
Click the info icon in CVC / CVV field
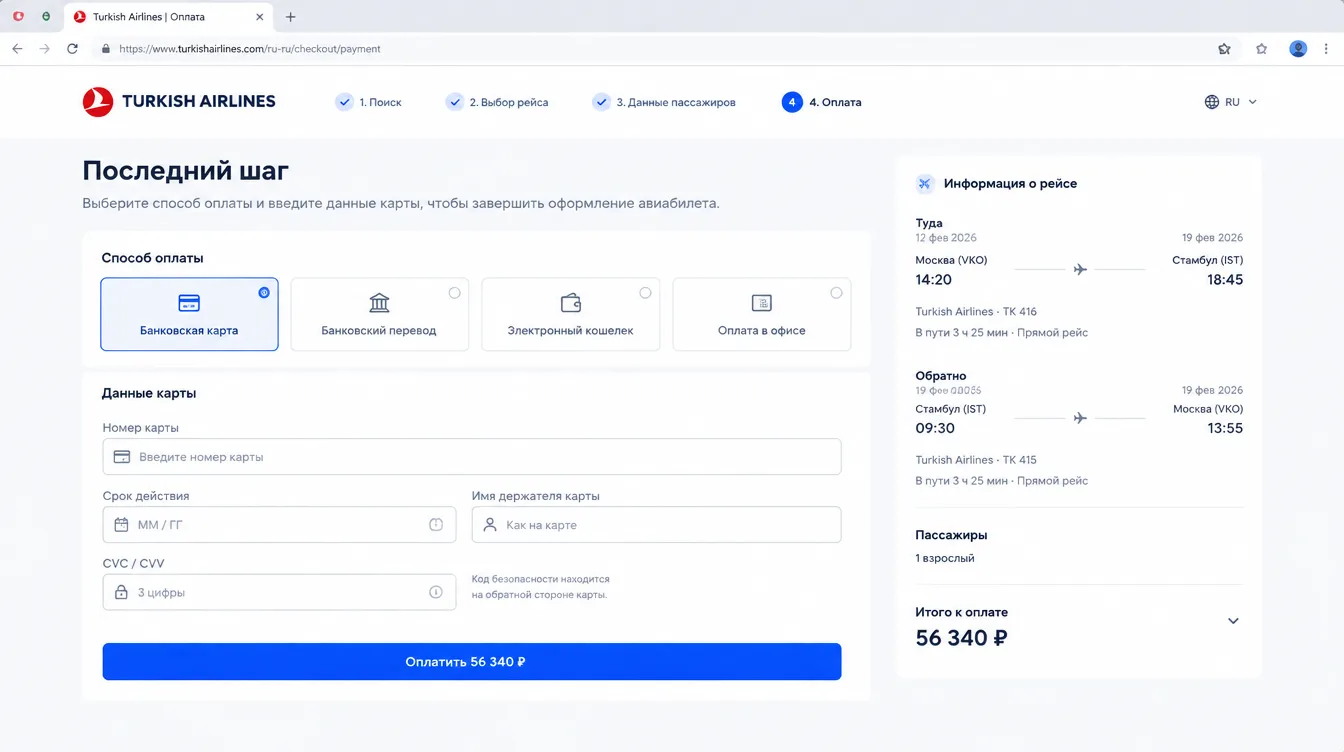(436, 592)
